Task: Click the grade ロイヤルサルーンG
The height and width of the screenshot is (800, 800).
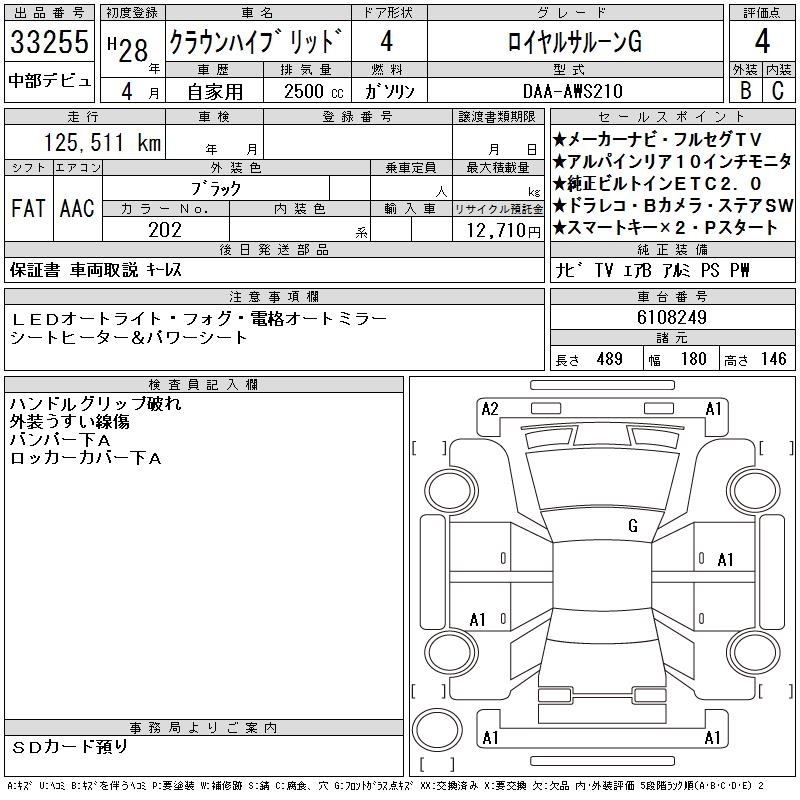Action: coord(574,43)
